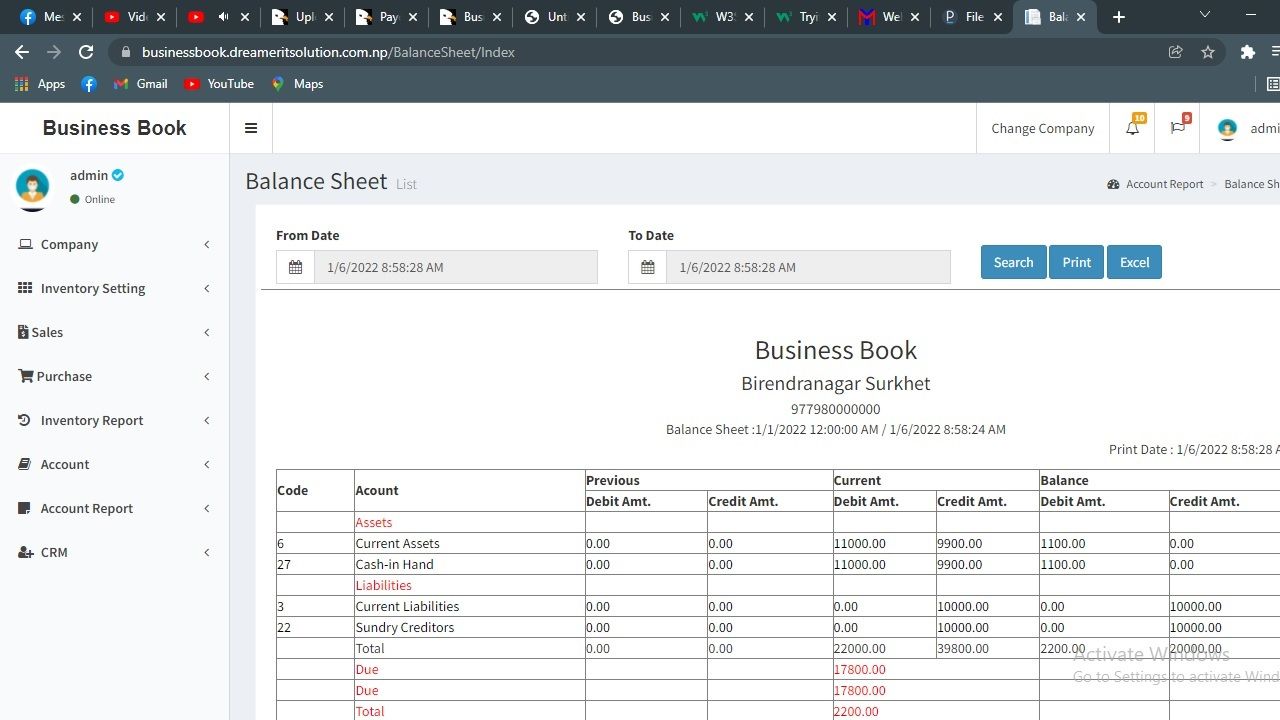
Task: Expand the Sales sidebar section
Action: tap(47, 332)
